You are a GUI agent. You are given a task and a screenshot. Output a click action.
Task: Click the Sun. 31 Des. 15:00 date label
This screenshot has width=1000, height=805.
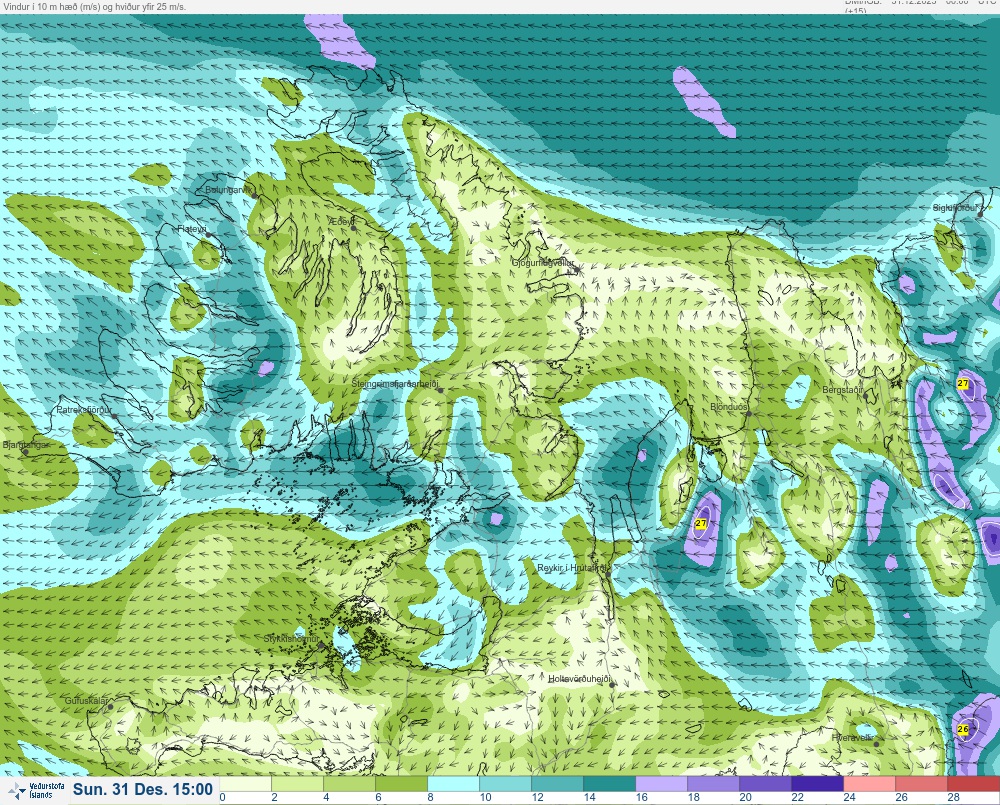(x=143, y=789)
